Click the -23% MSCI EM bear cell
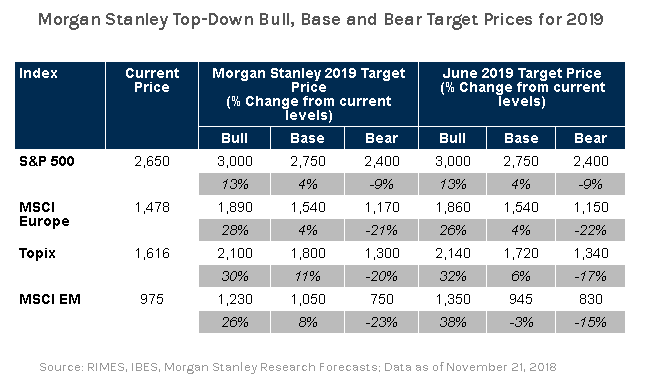Viewport: 660px width, 386px height. 381,322
